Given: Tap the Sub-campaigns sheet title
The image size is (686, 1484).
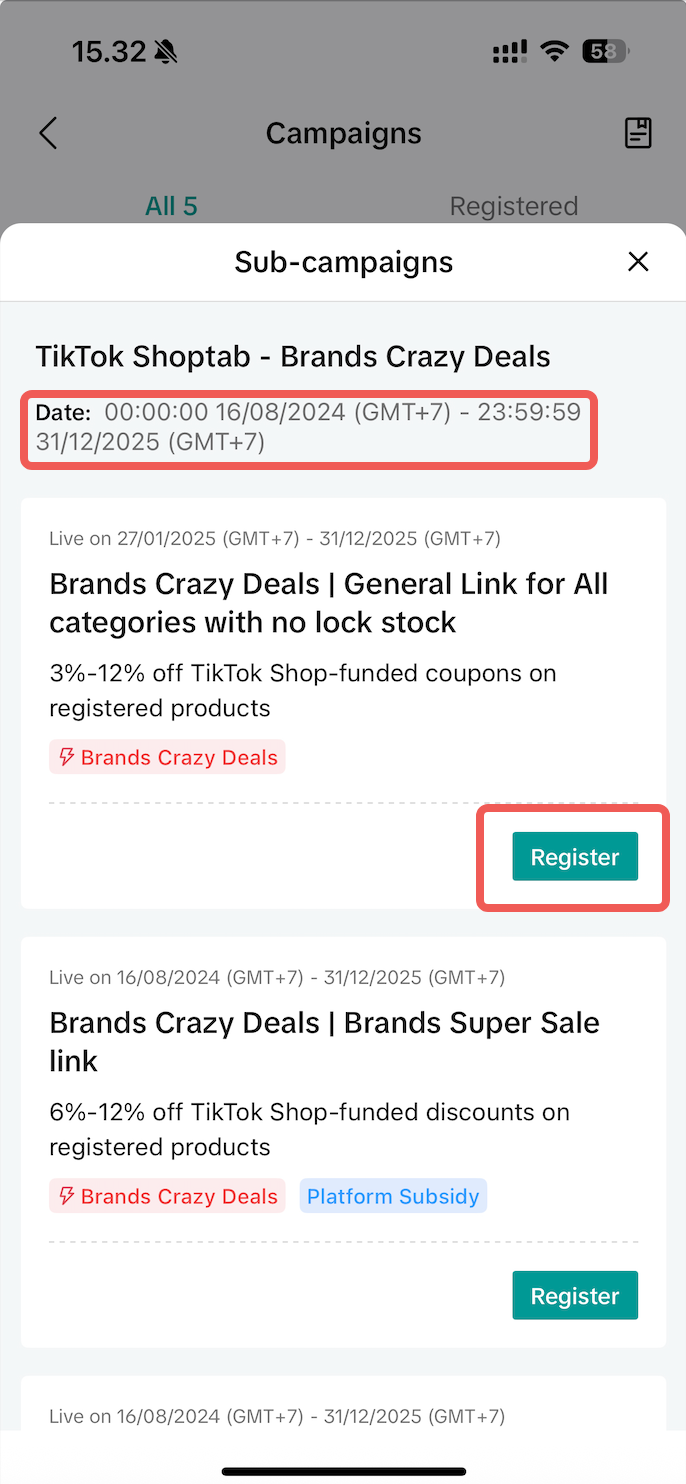Looking at the screenshot, I should (x=343, y=262).
